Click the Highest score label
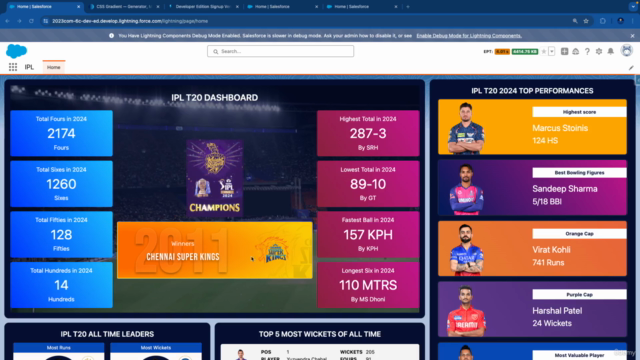 pyautogui.click(x=579, y=112)
